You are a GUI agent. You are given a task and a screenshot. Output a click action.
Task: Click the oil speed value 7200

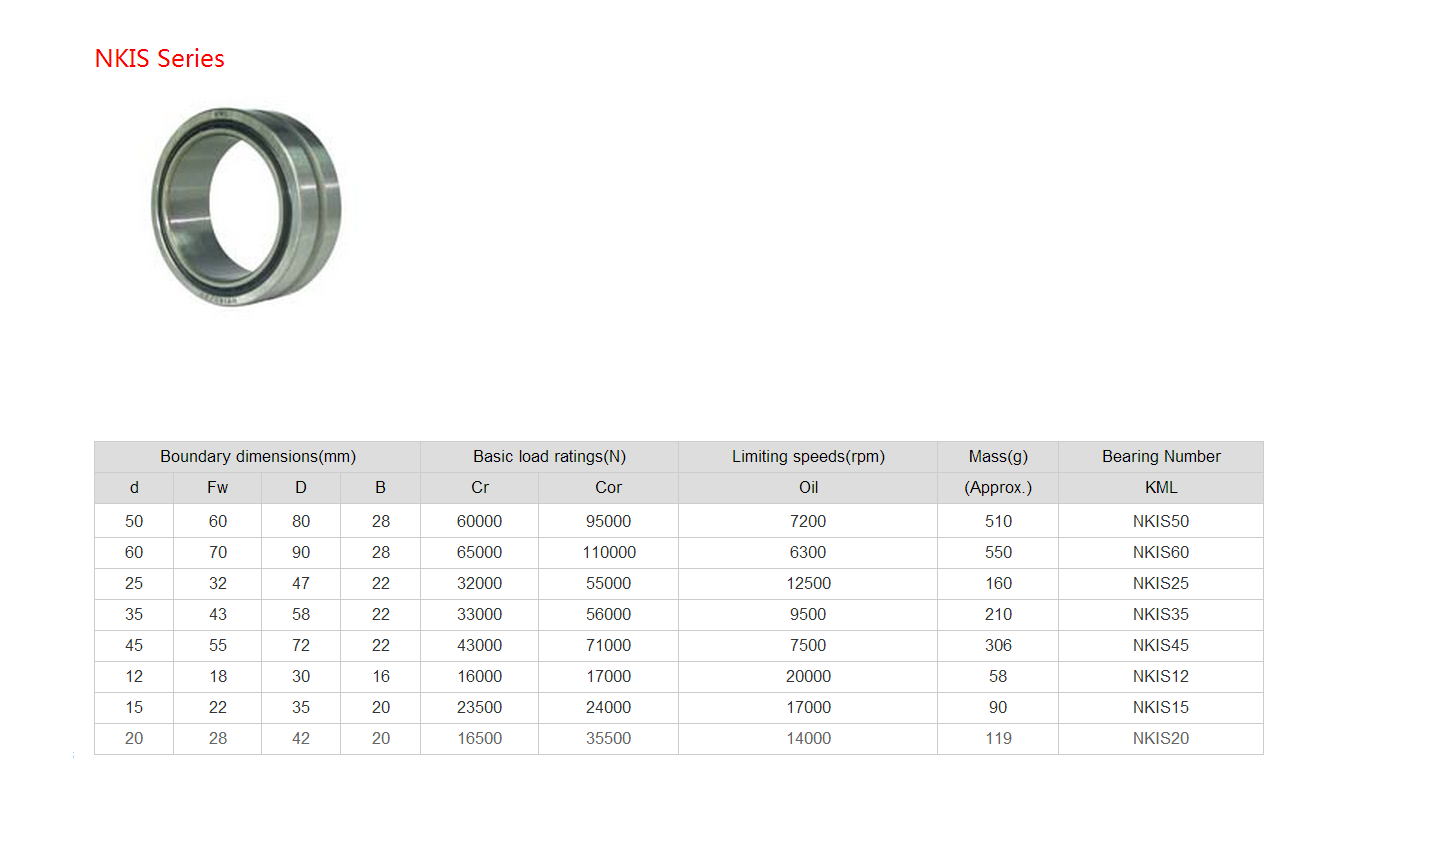808,522
